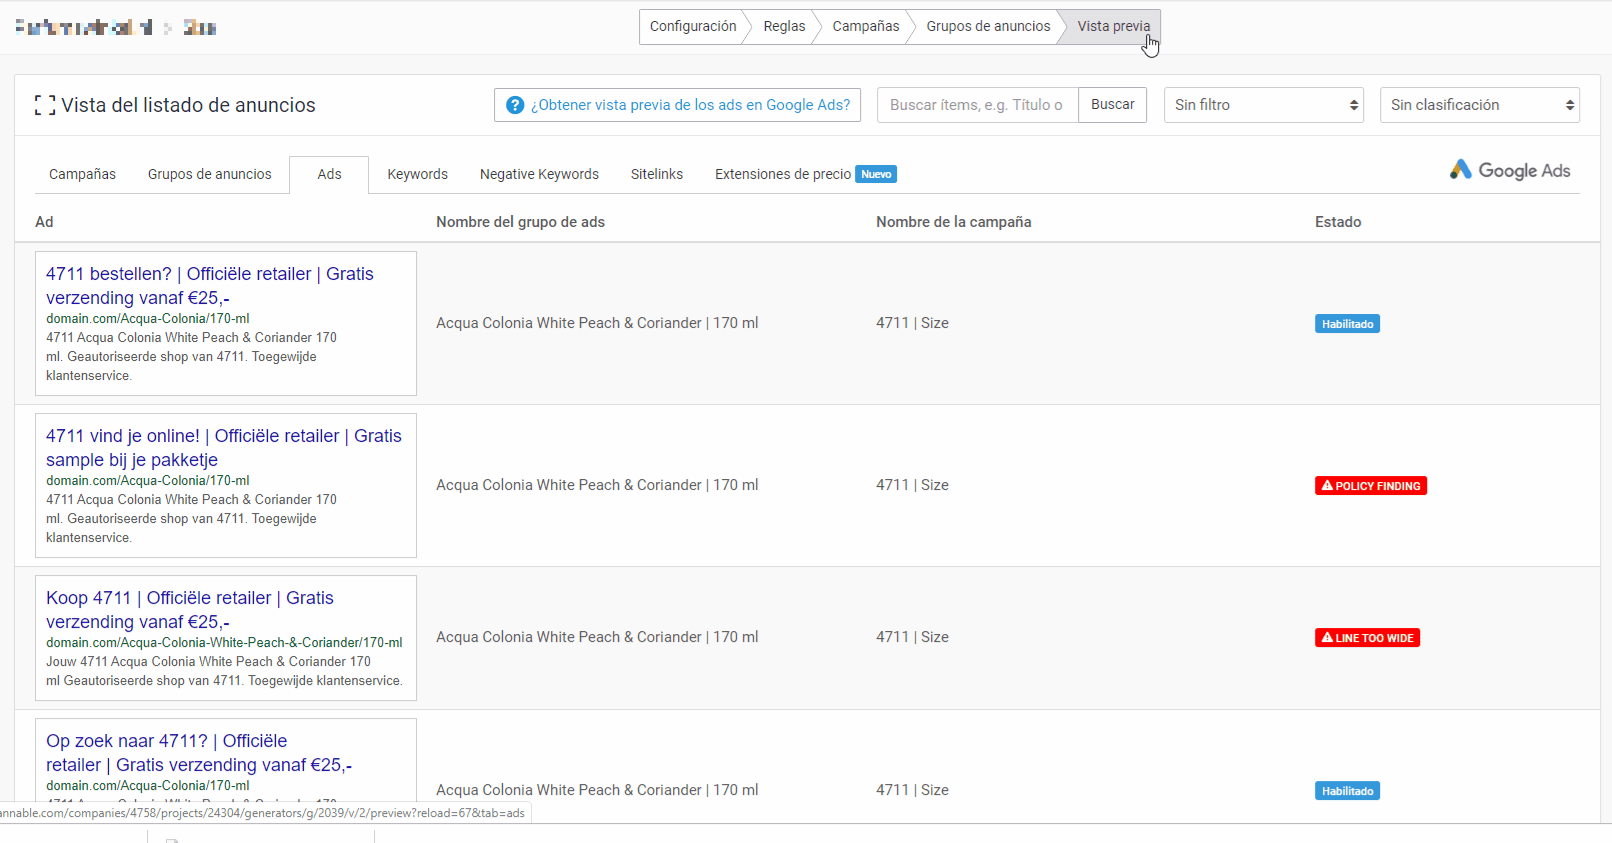The height and width of the screenshot is (843, 1612).
Task: Click the POLICY FINDING warning badge
Action: coord(1370,486)
